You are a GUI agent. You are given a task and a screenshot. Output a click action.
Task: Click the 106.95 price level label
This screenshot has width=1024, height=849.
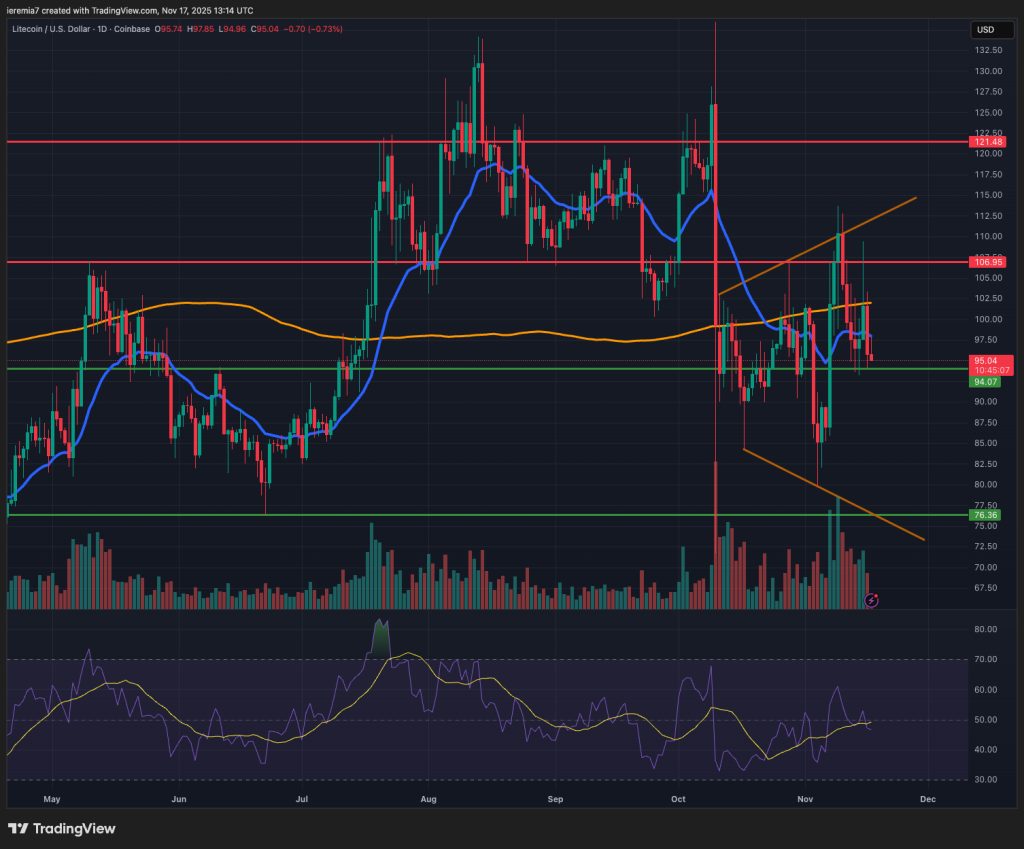click(x=986, y=262)
